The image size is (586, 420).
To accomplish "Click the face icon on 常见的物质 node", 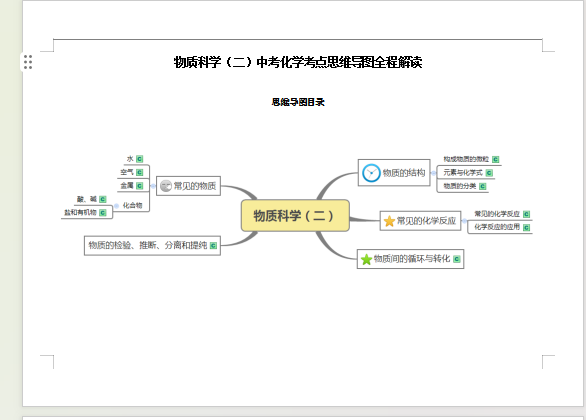I will [x=166, y=186].
